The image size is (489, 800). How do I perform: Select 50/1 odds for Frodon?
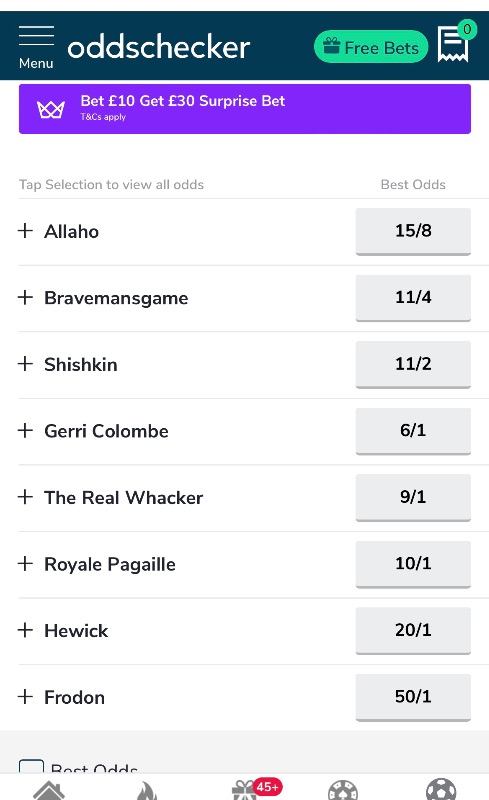click(x=413, y=697)
